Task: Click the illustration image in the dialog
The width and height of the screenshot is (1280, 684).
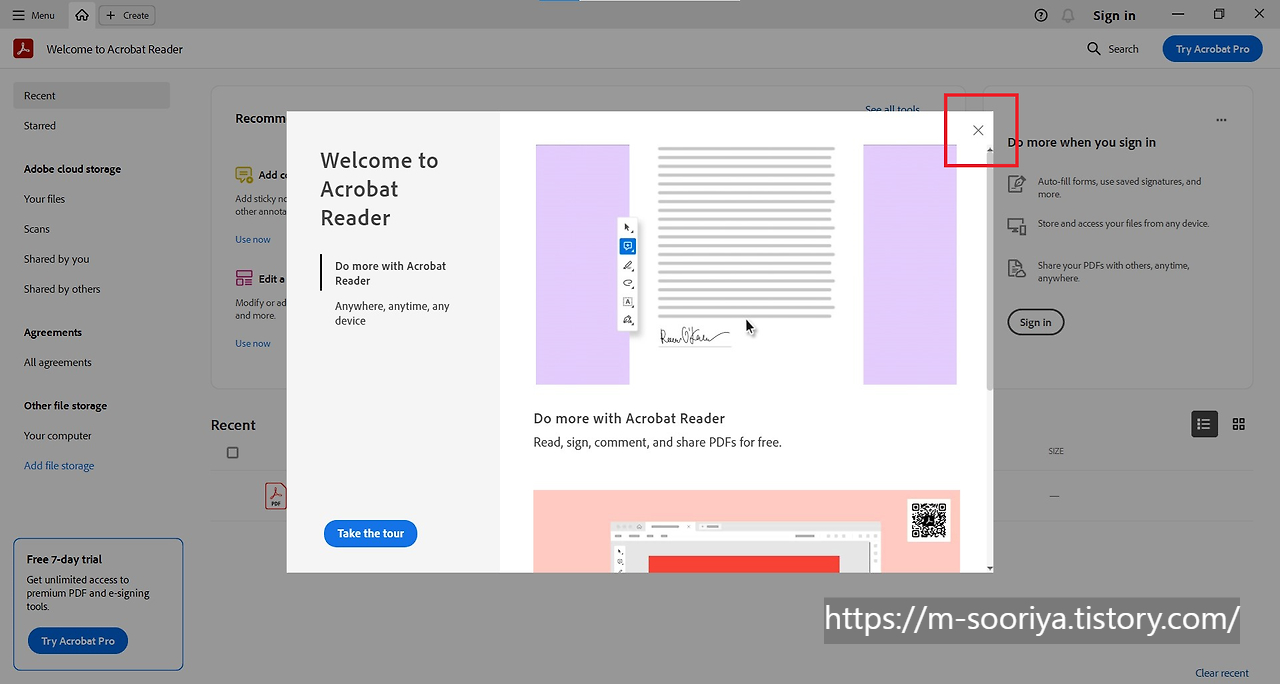Action: point(746,265)
